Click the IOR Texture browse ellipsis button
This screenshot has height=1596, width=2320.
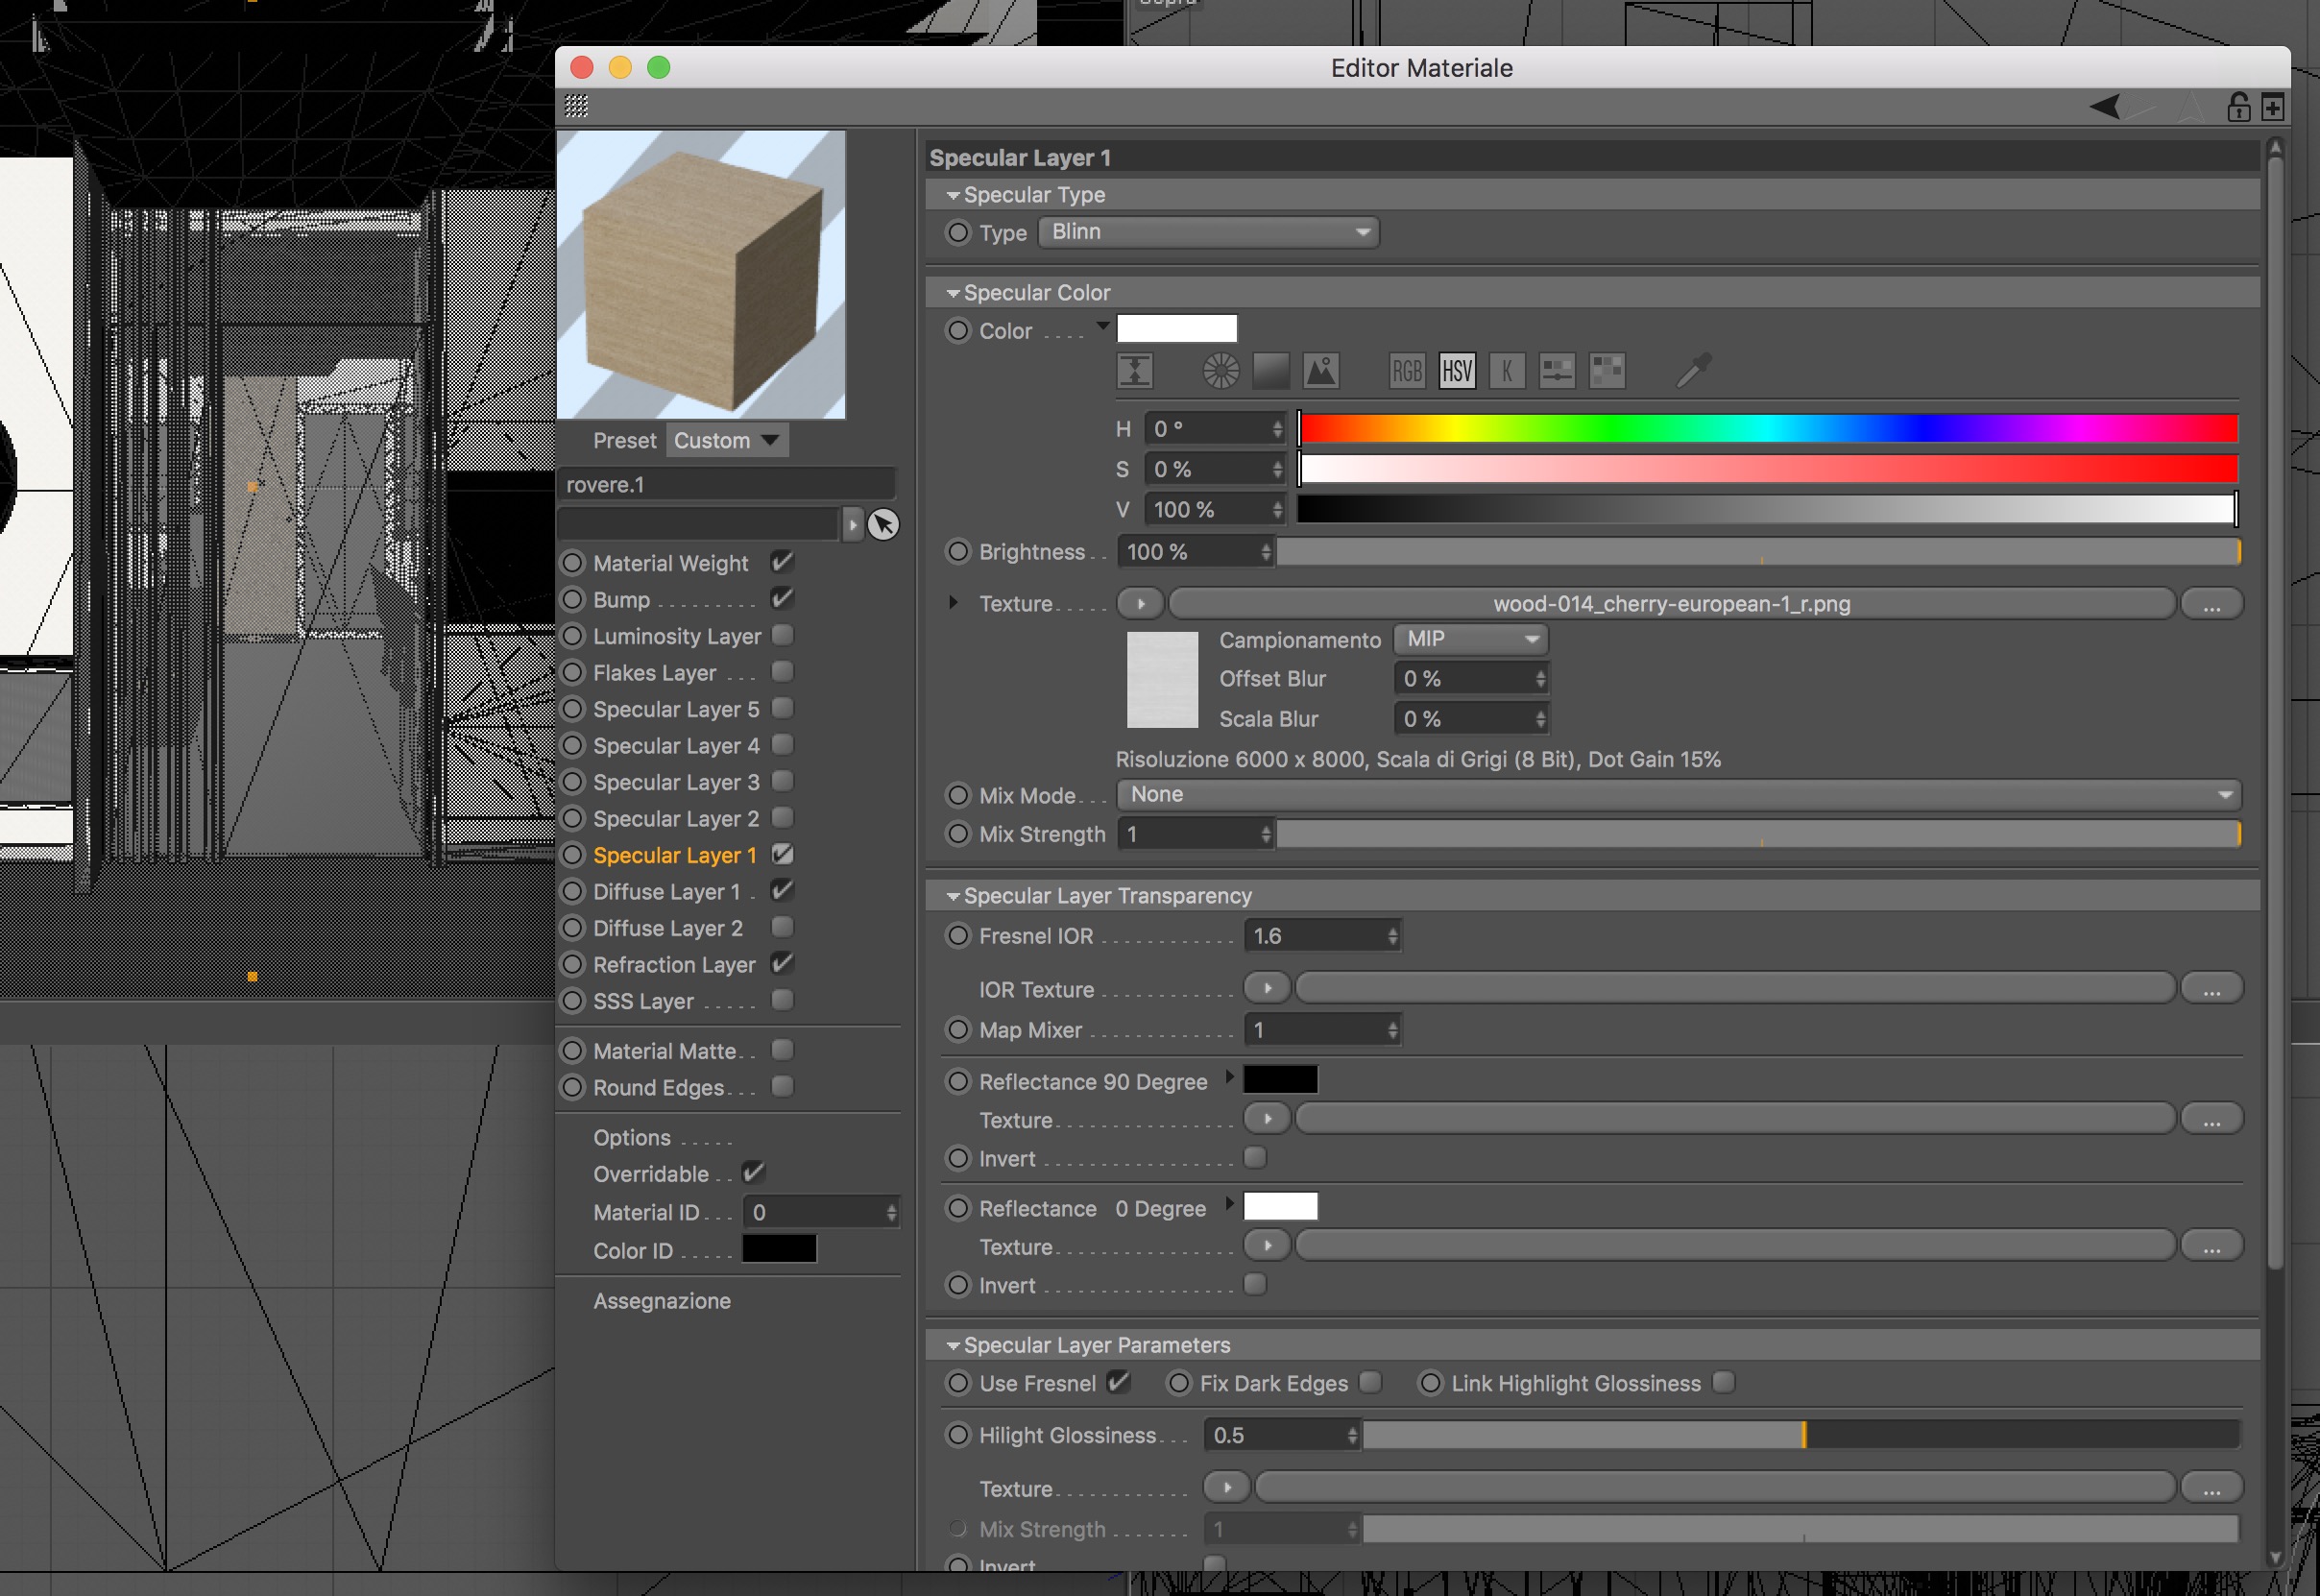[2211, 989]
